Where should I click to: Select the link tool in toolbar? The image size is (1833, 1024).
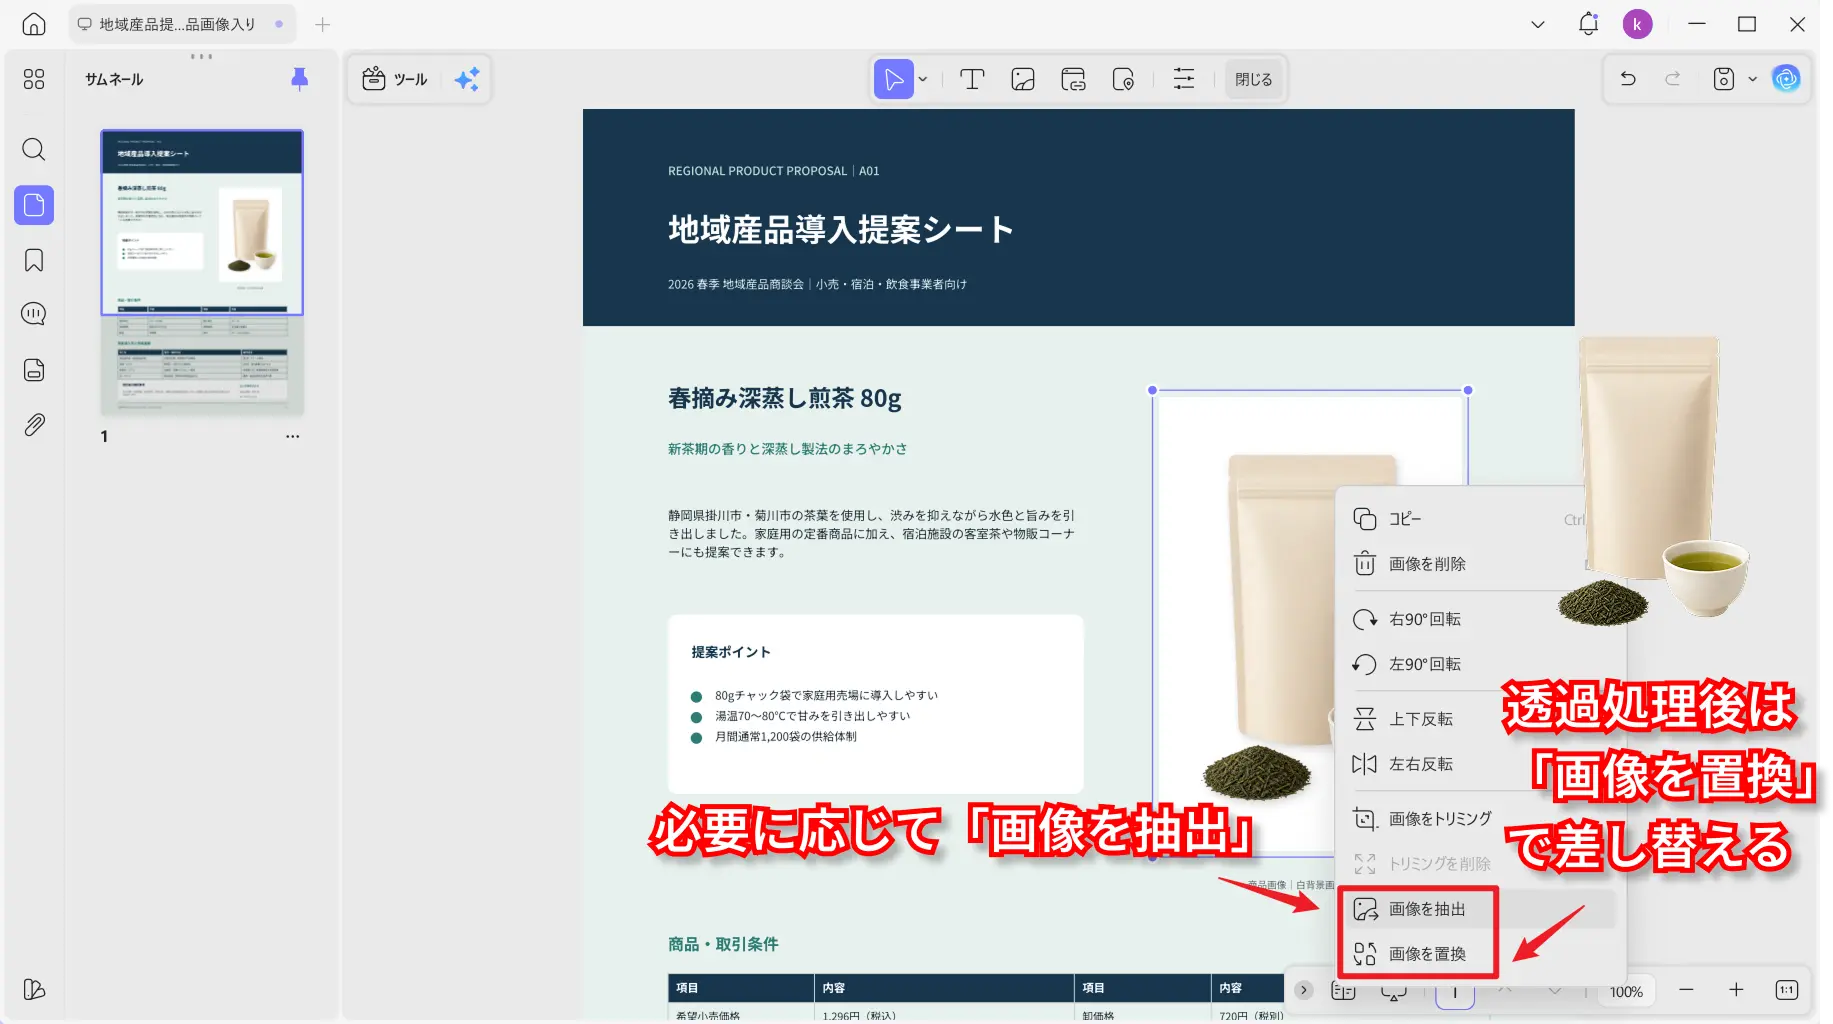[x=1073, y=79]
